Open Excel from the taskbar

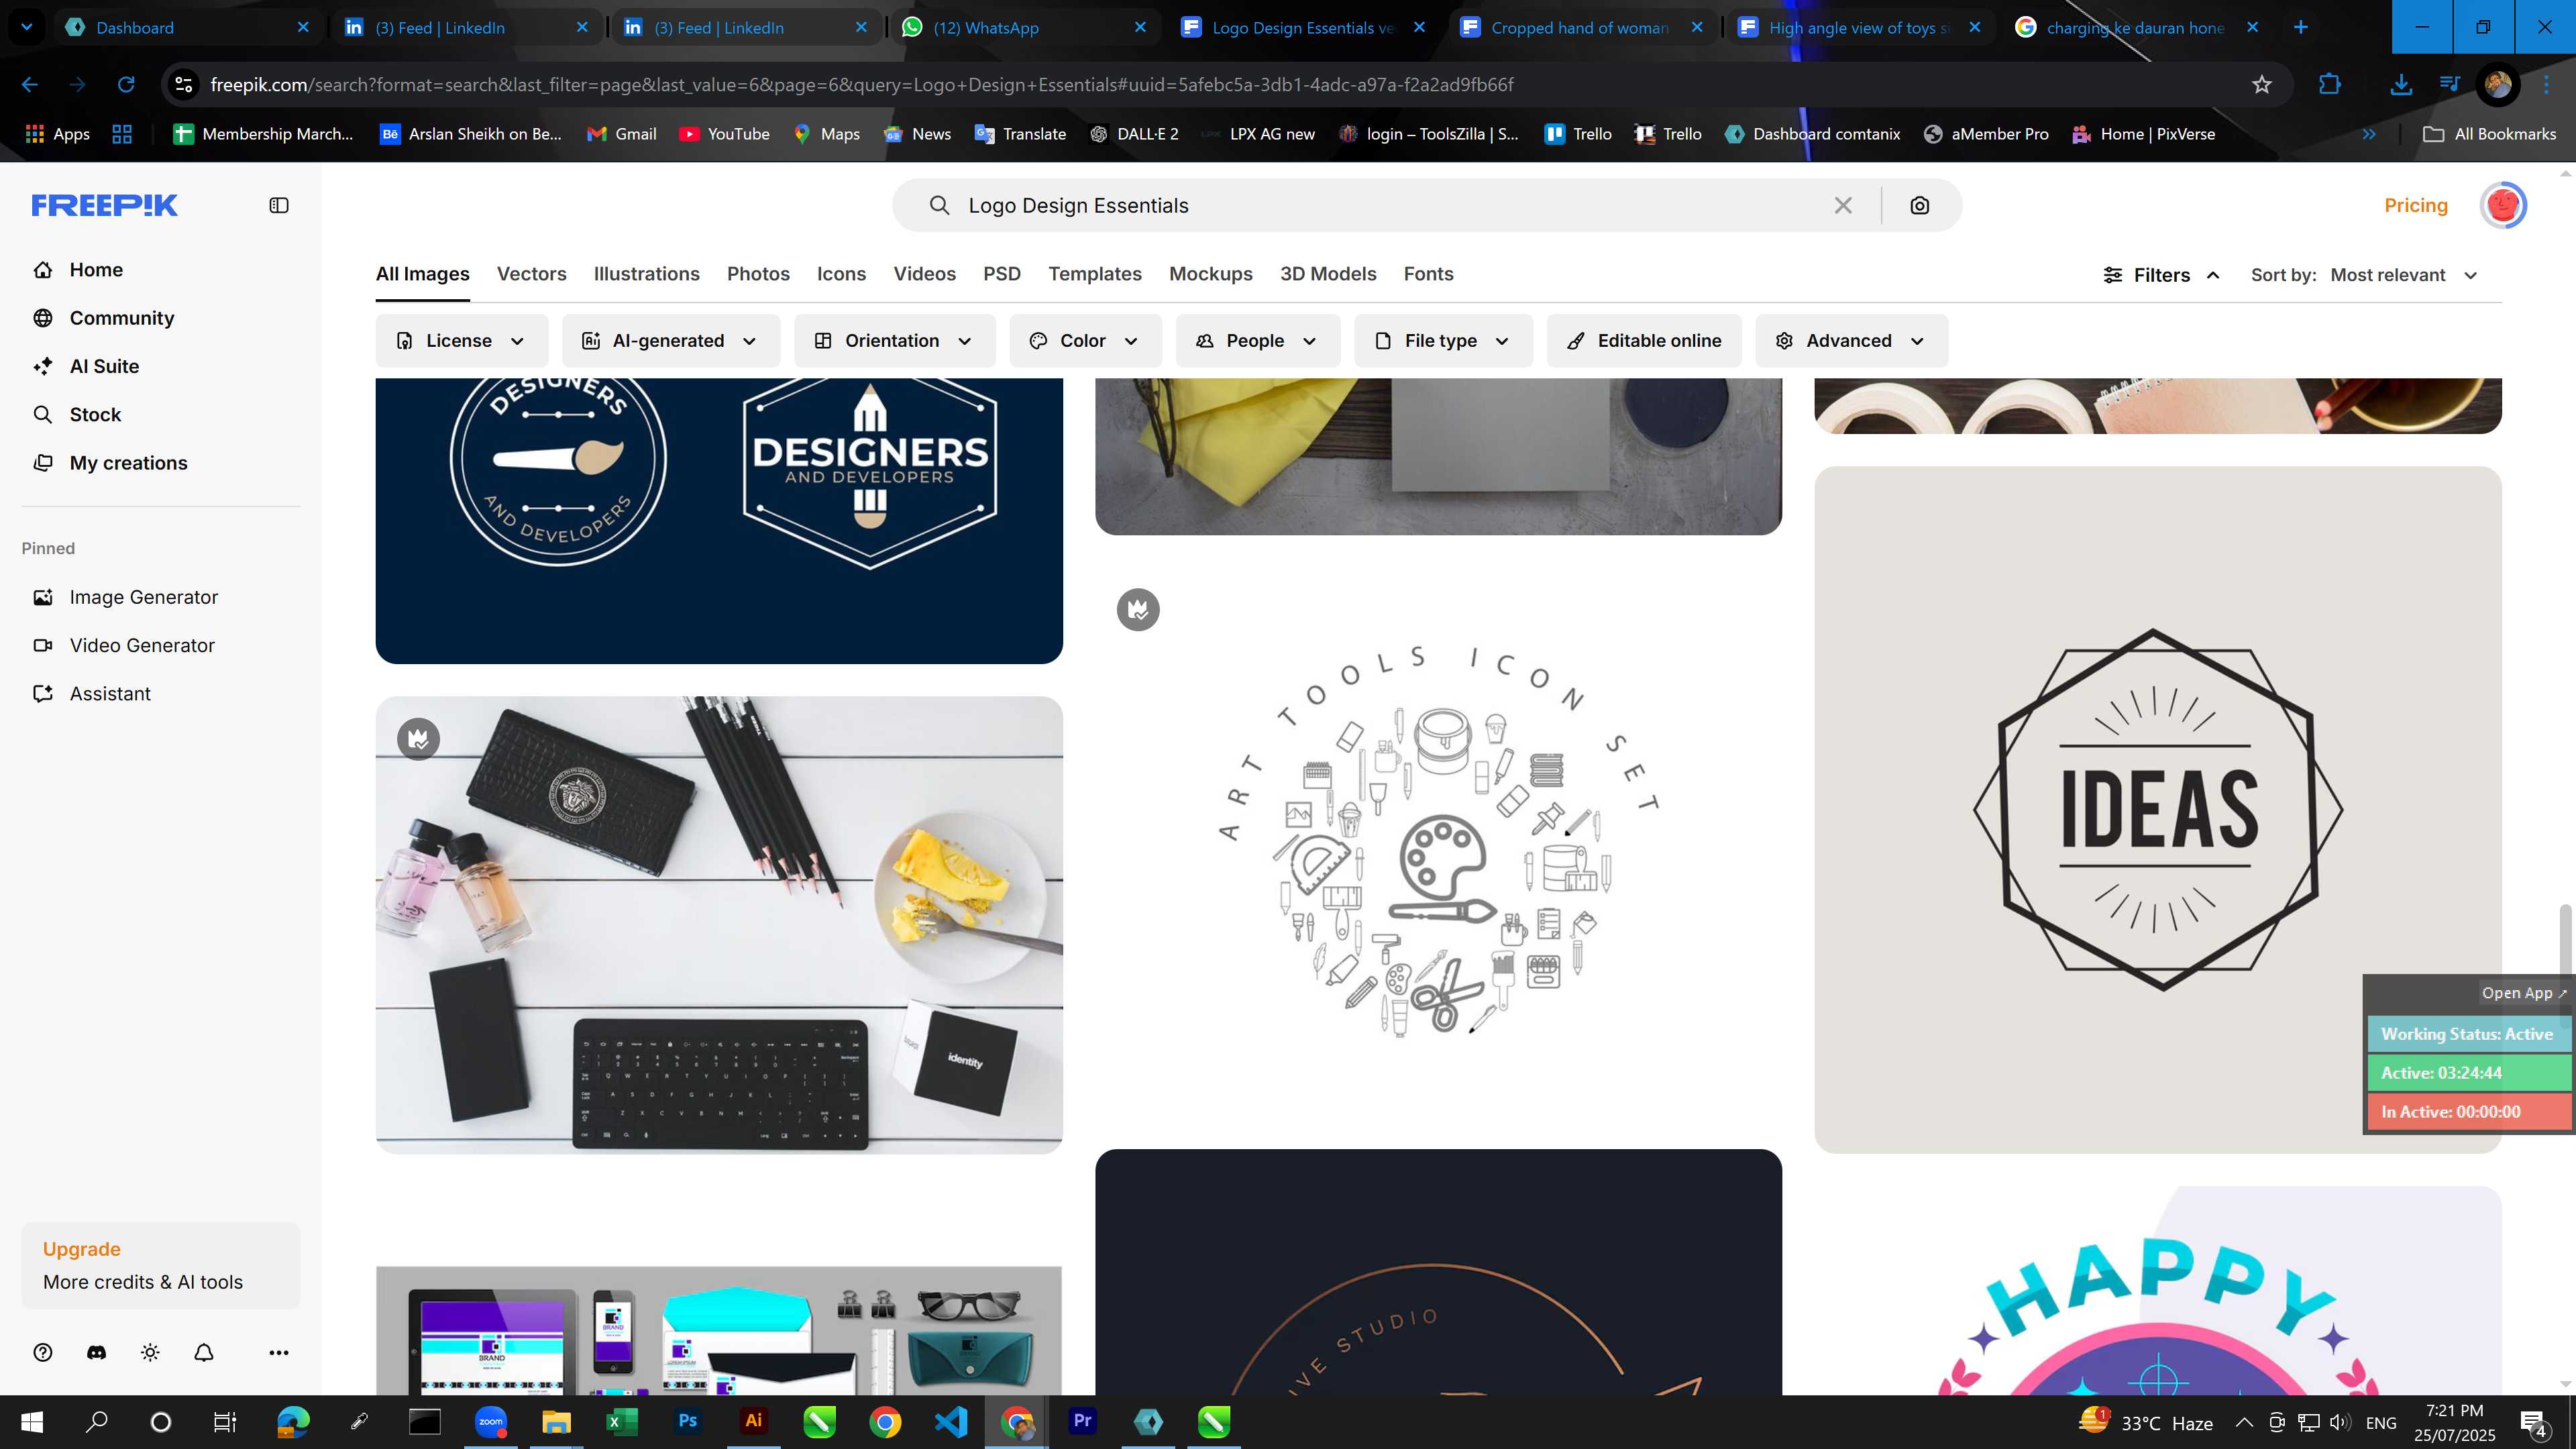622,1421
